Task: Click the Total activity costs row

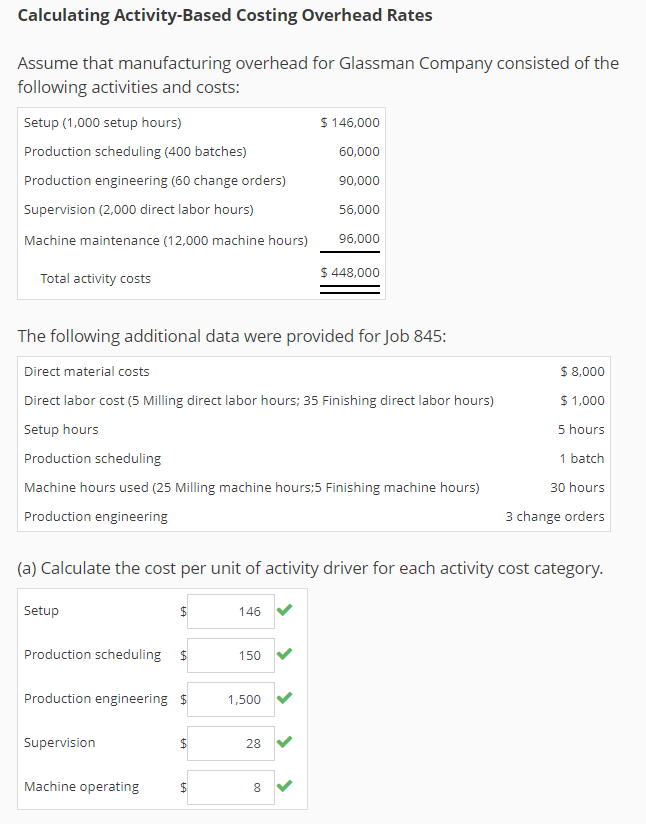Action: coord(95,278)
